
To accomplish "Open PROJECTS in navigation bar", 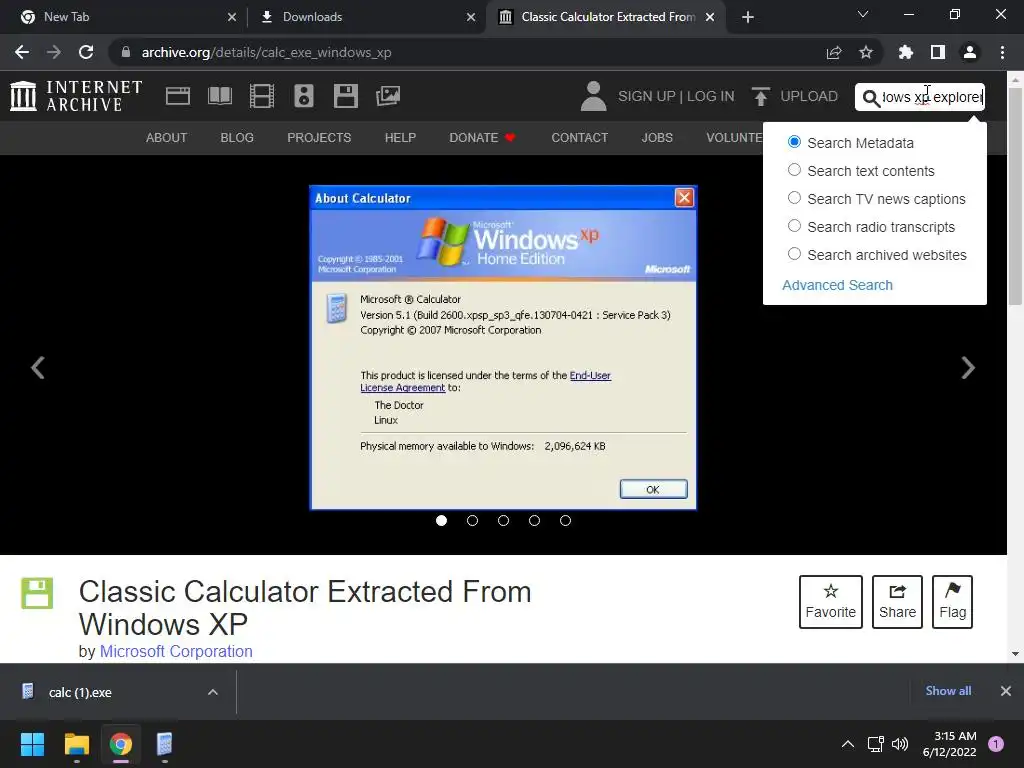I will point(319,138).
